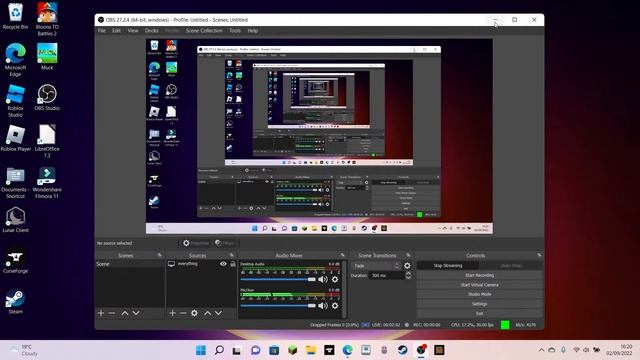Open Muck desktop icon
Image resolution: width=640 pixels, height=360 pixels.
(47, 57)
